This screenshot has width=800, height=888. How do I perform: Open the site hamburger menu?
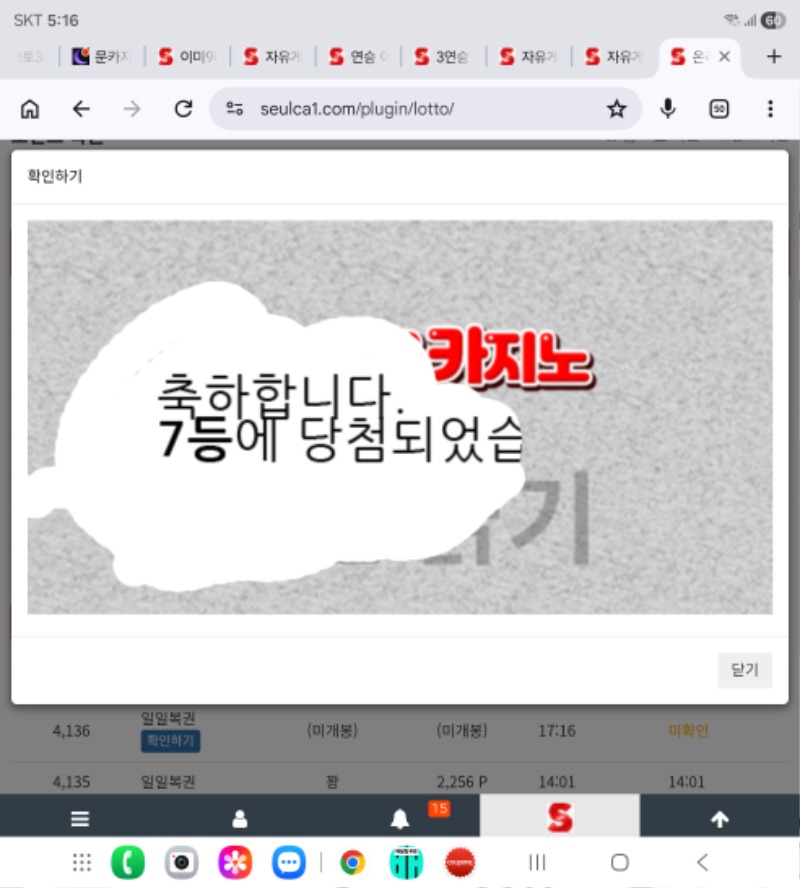(80, 819)
